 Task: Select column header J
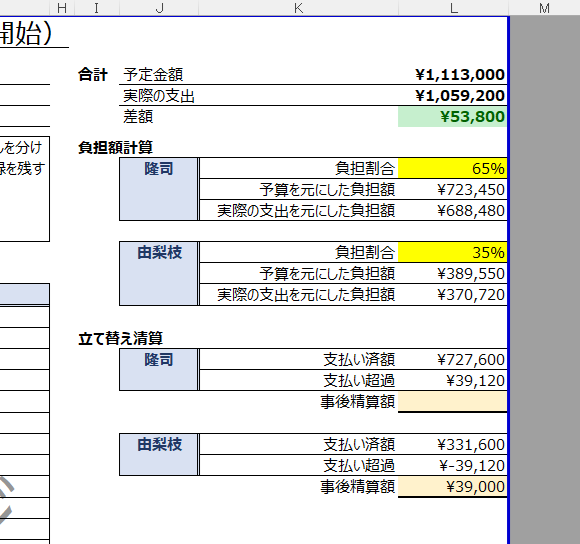[x=159, y=7]
